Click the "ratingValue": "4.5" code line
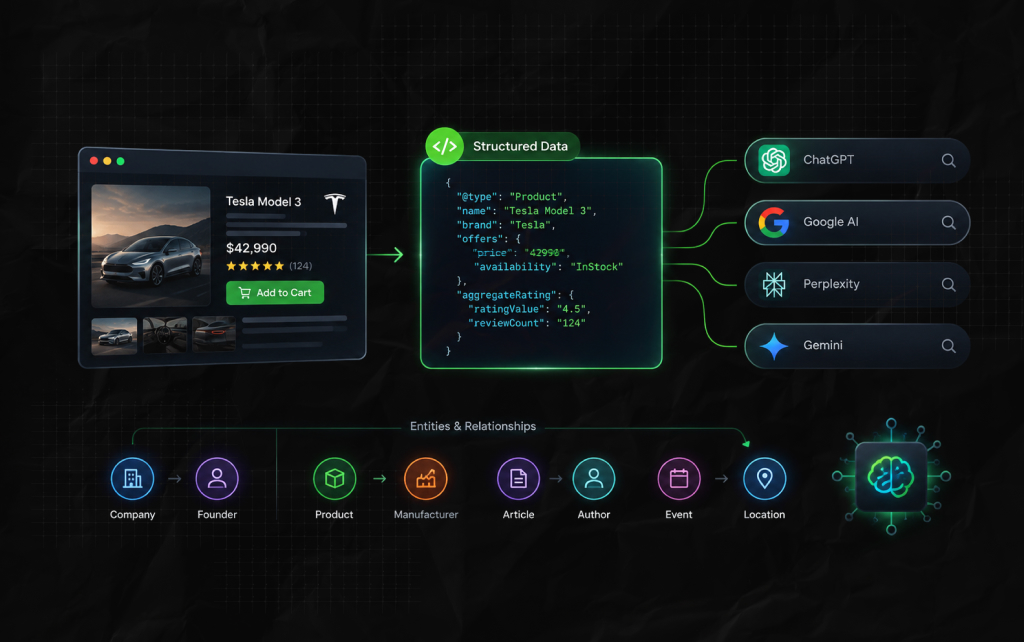Viewport: 1024px width, 642px height. pyautogui.click(x=529, y=309)
